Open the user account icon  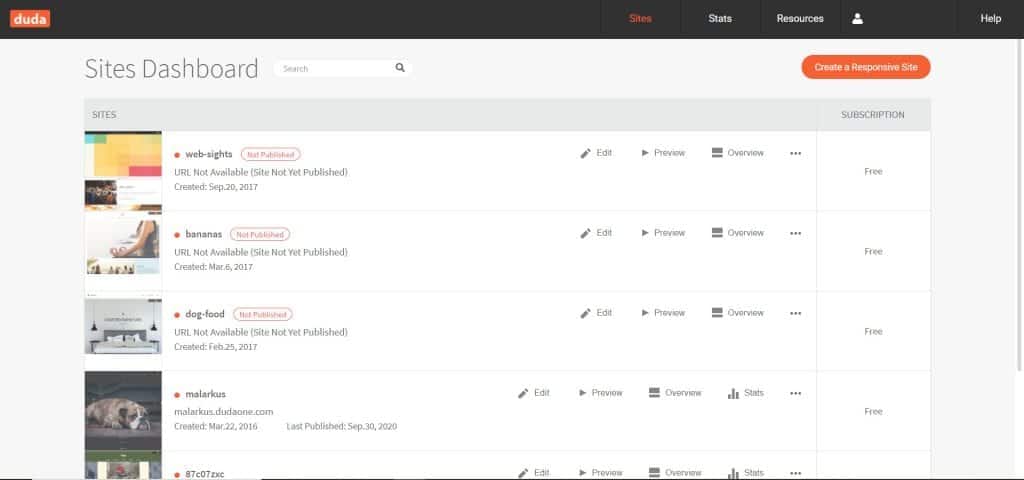pos(857,19)
